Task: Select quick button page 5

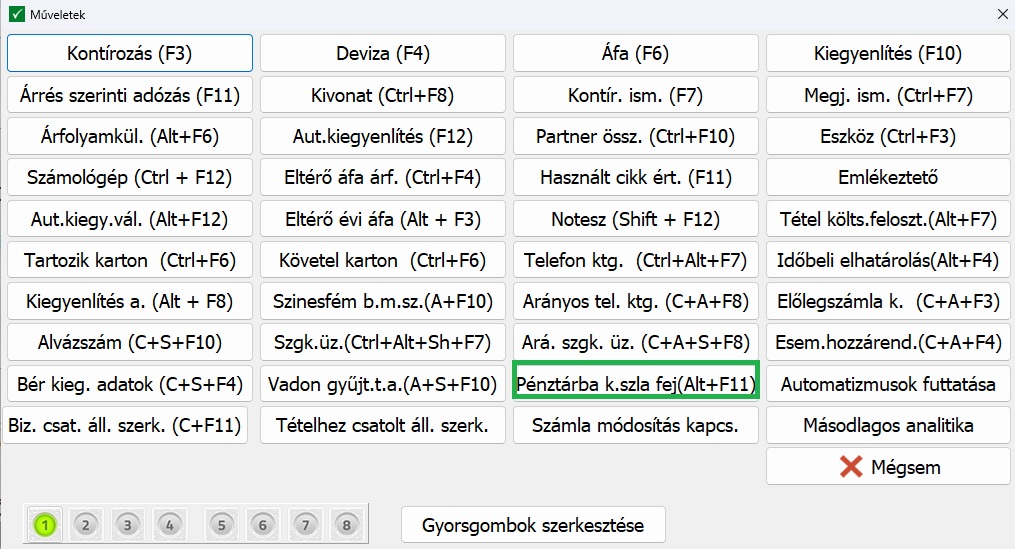Action: tap(222, 524)
